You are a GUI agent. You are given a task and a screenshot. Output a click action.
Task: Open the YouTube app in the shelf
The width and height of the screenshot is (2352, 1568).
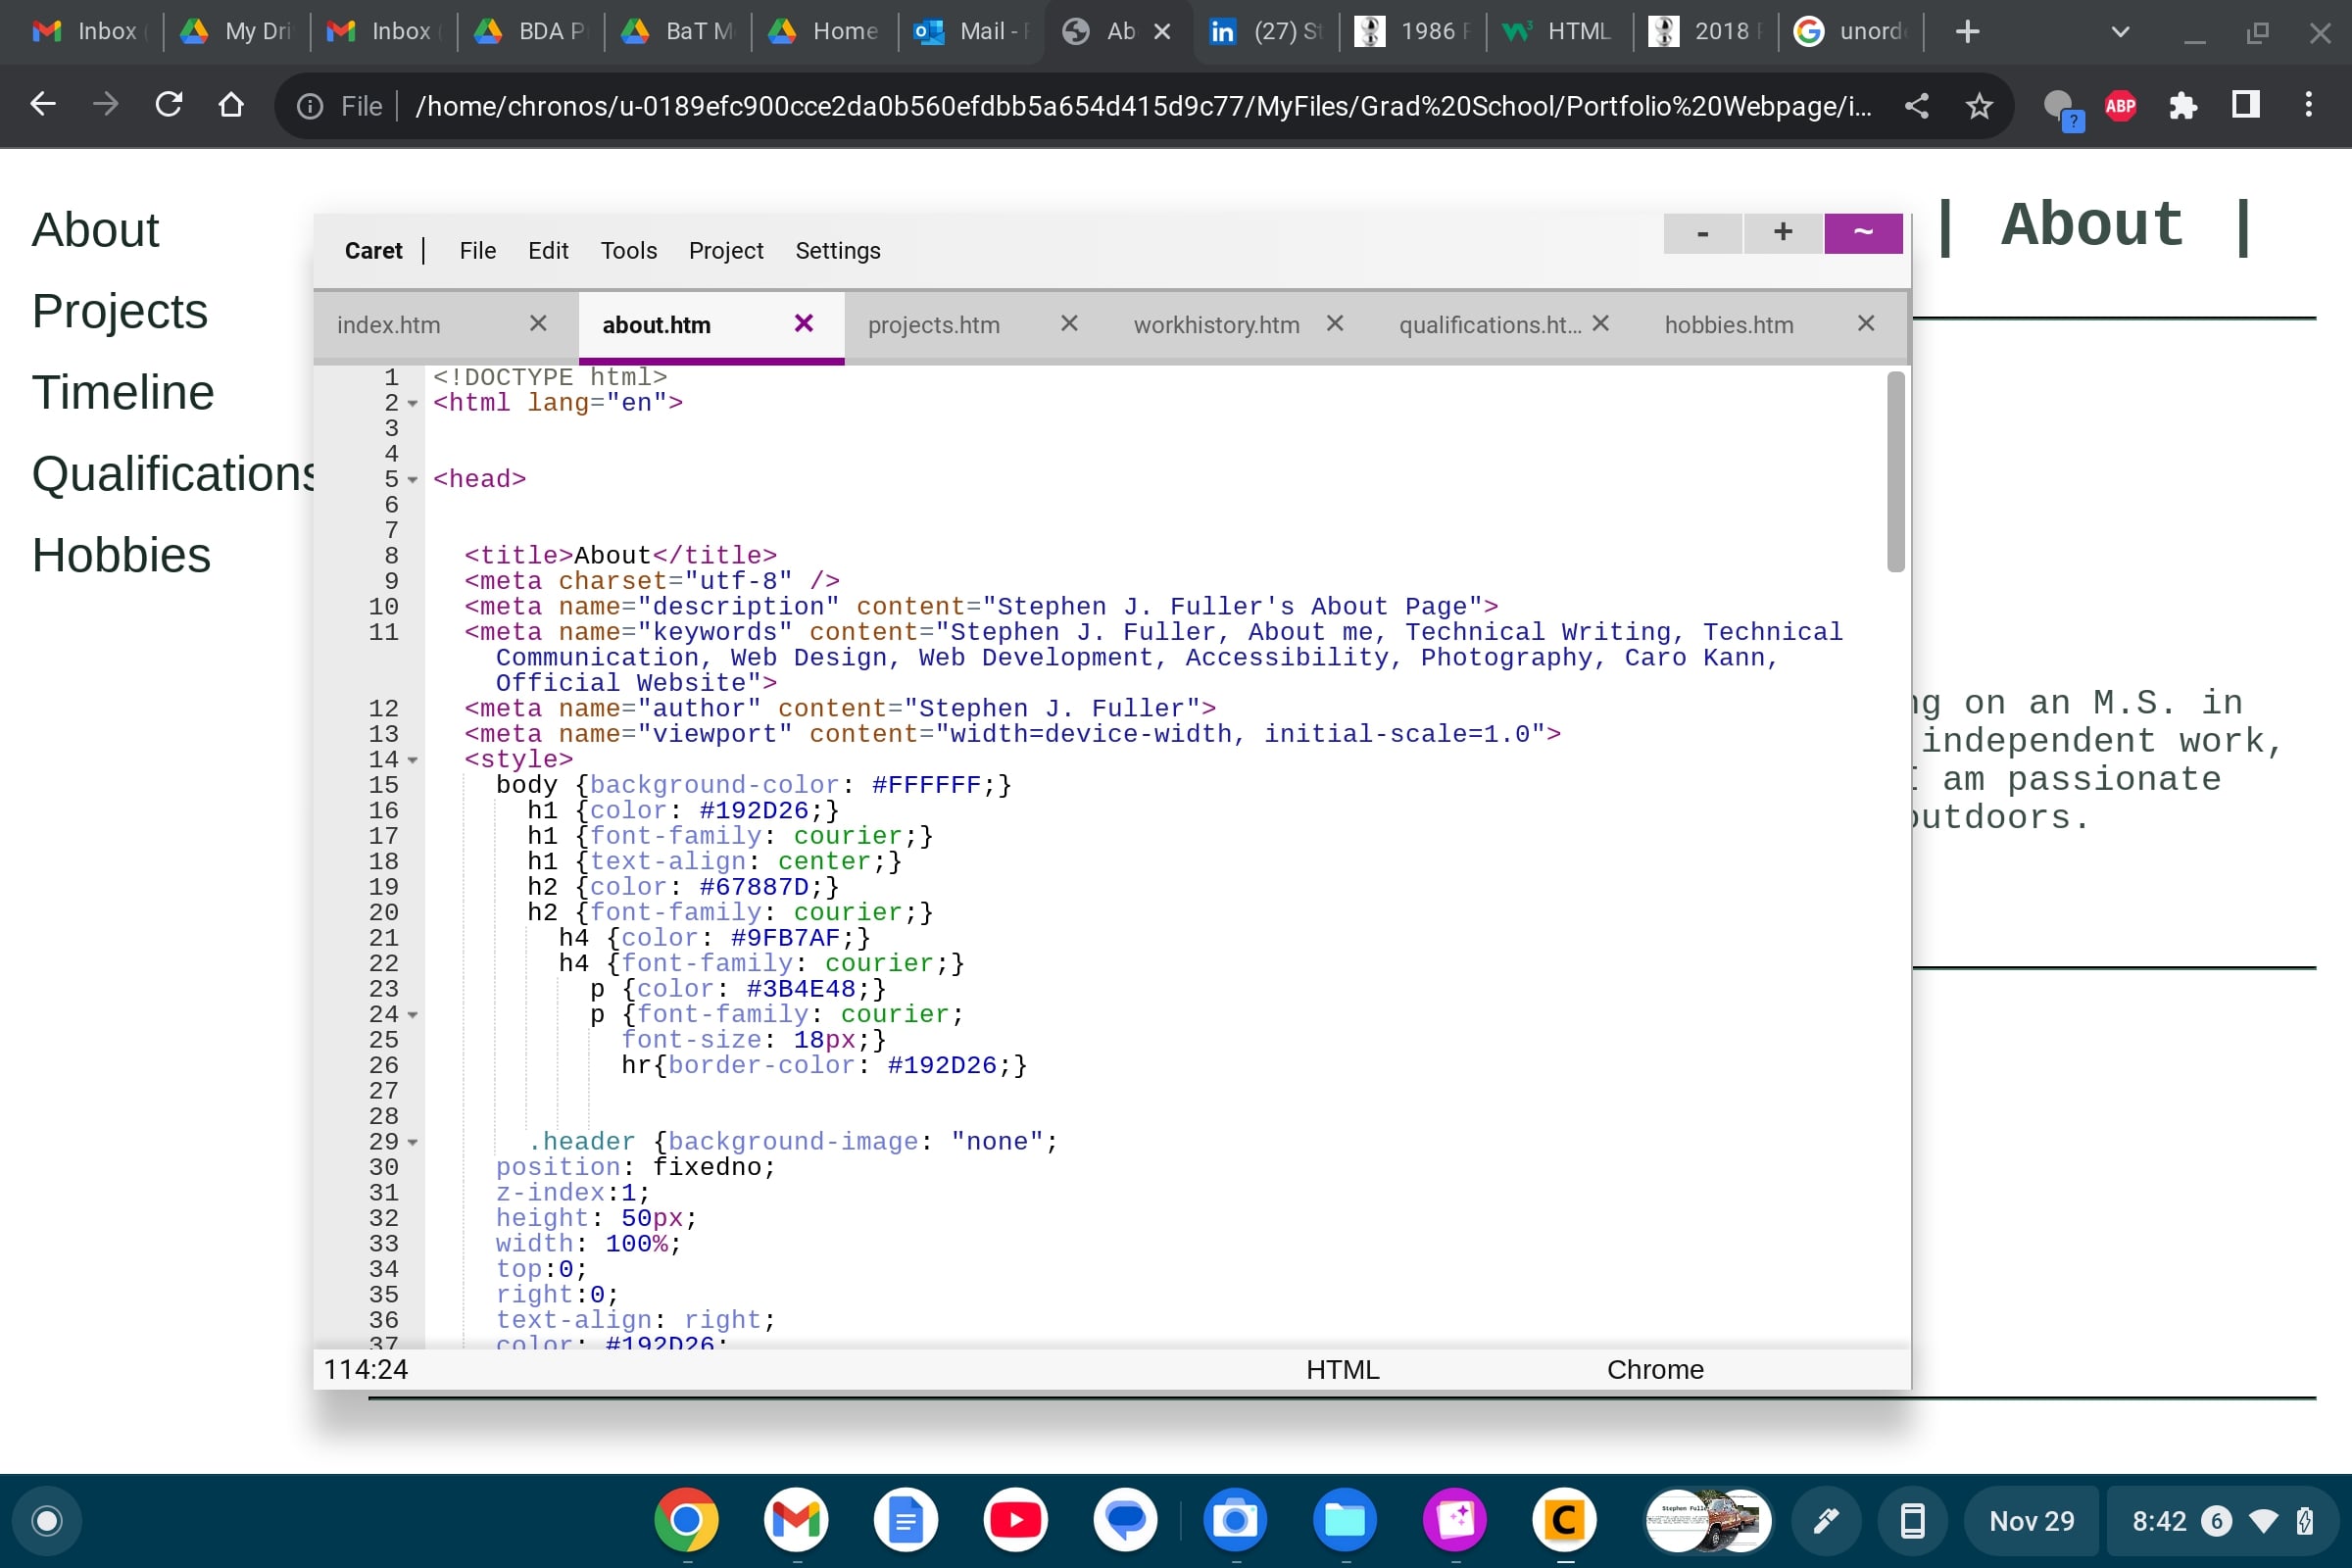coord(1015,1520)
